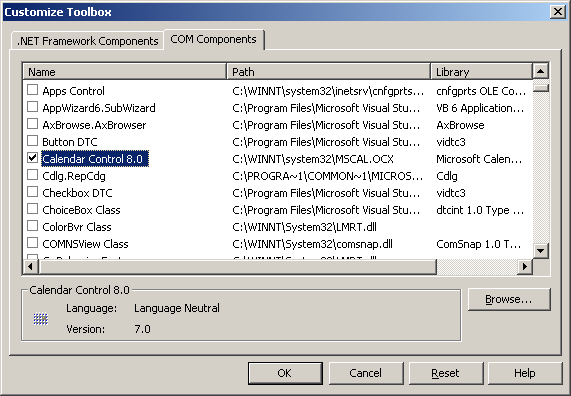Click the list's scroll up arrow
This screenshot has width=571, height=396.
[540, 71]
